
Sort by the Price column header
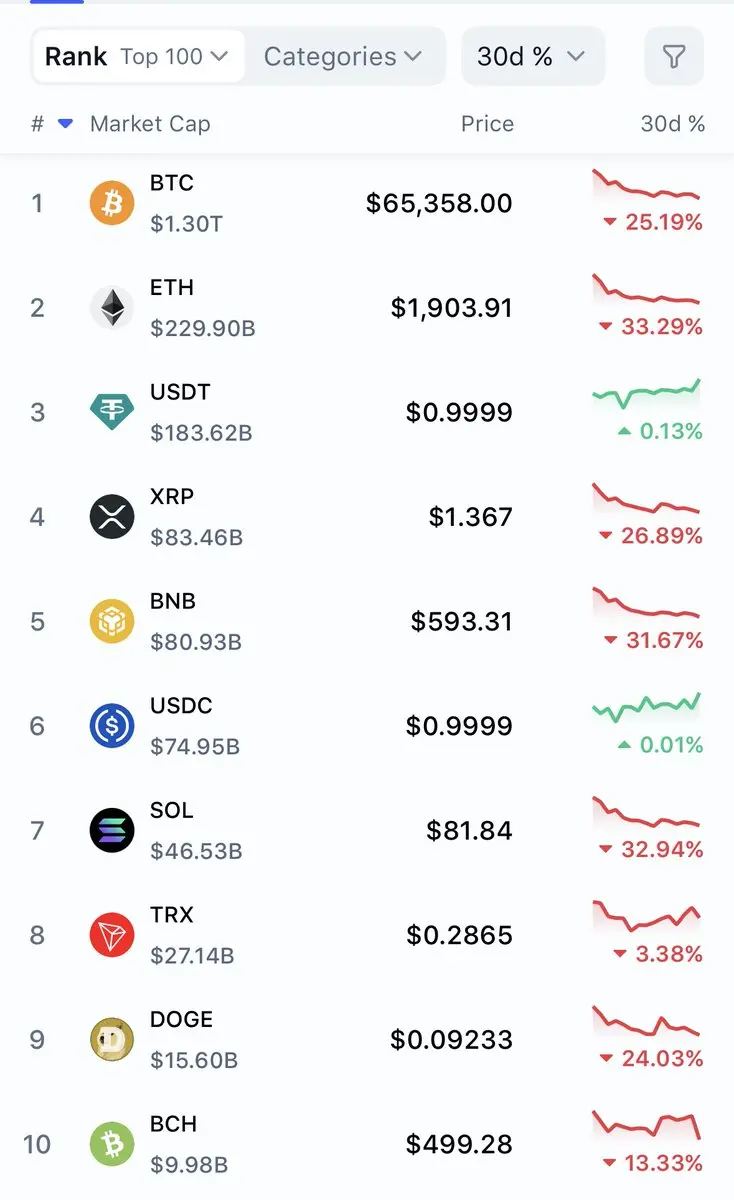(x=487, y=124)
